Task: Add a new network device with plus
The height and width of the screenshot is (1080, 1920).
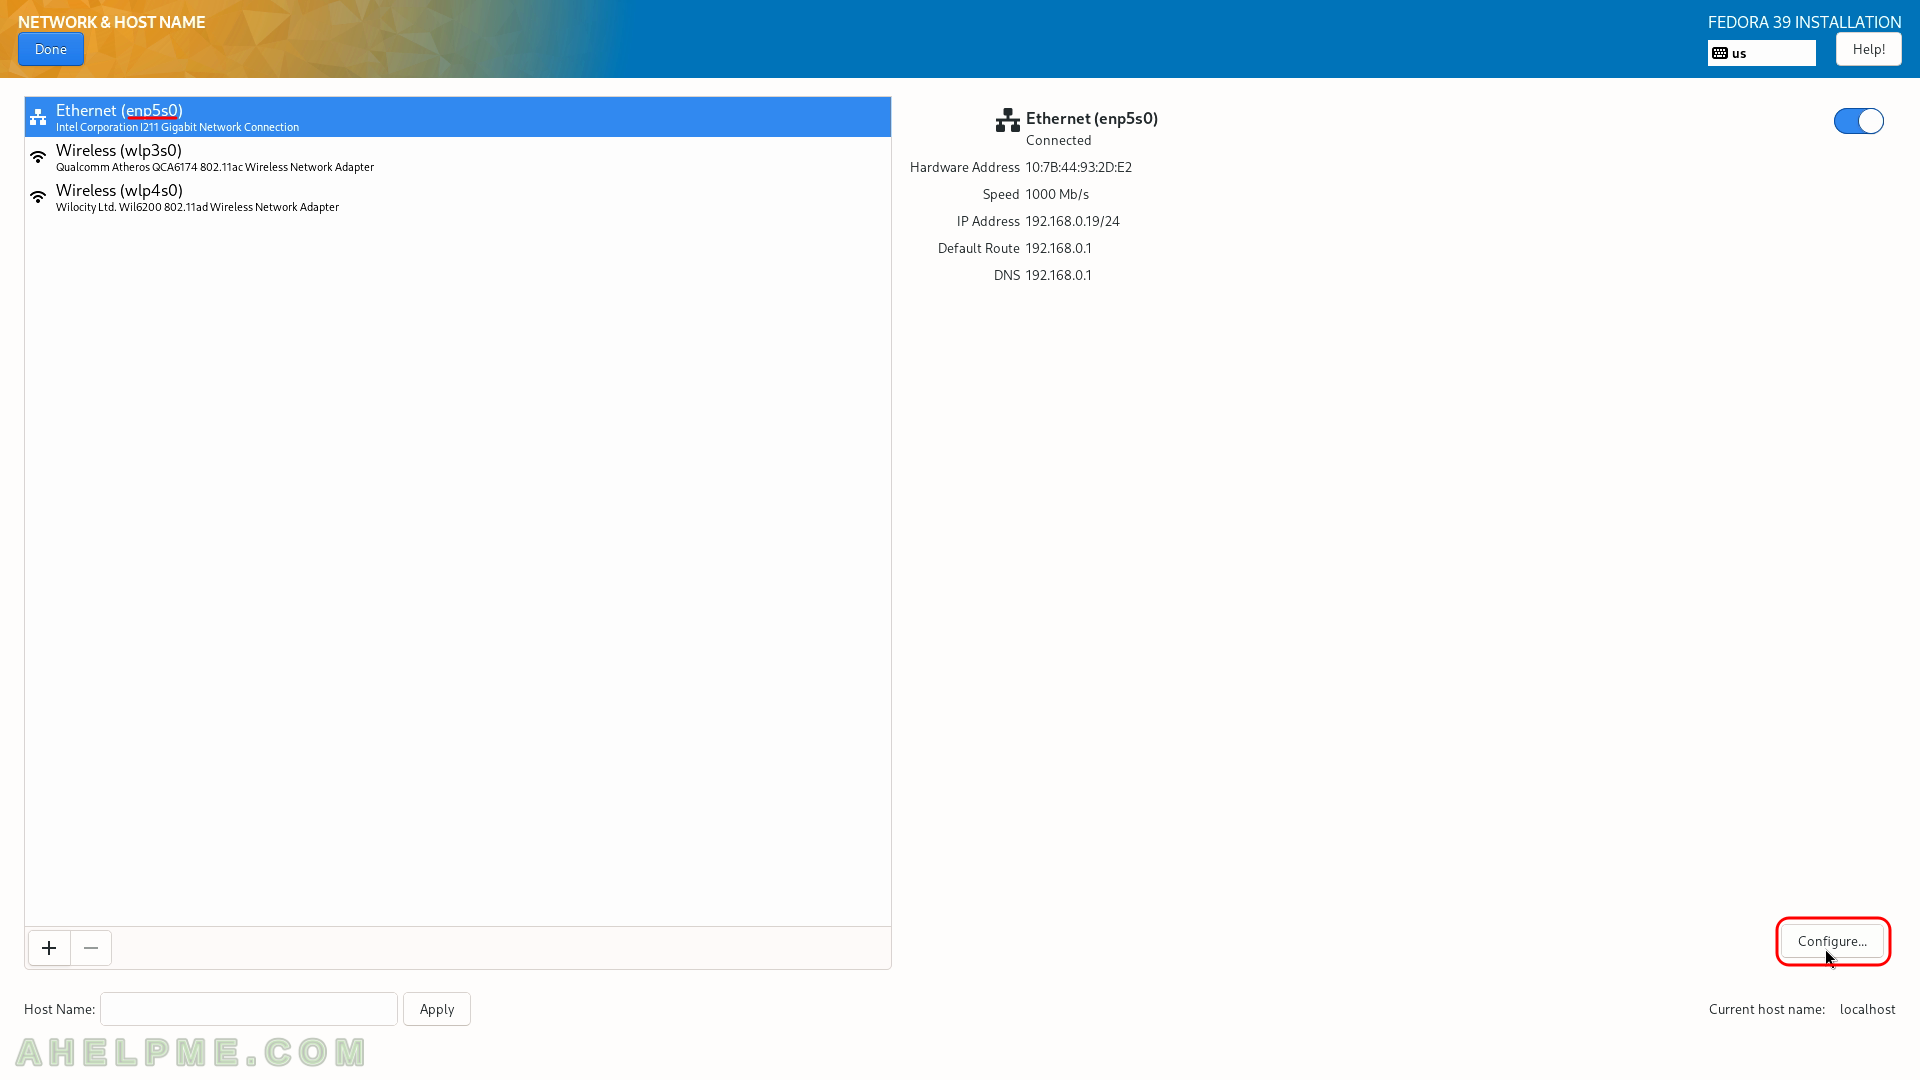Action: pos(49,948)
